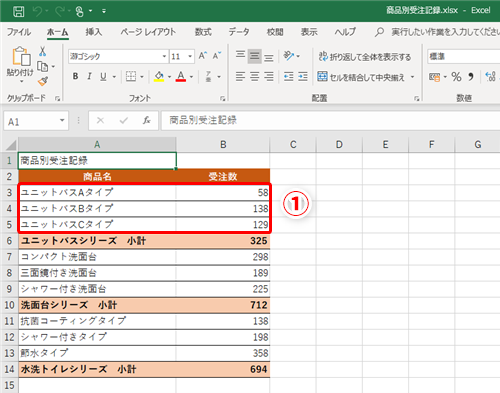Open the Borders dropdown arrow
This screenshot has height=393, width=500.
tap(142, 77)
